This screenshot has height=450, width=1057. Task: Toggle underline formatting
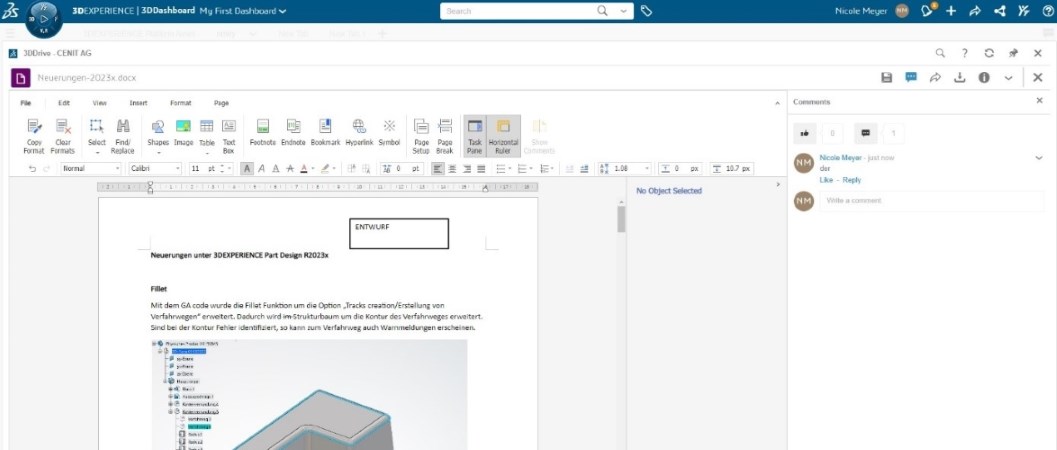coord(276,168)
